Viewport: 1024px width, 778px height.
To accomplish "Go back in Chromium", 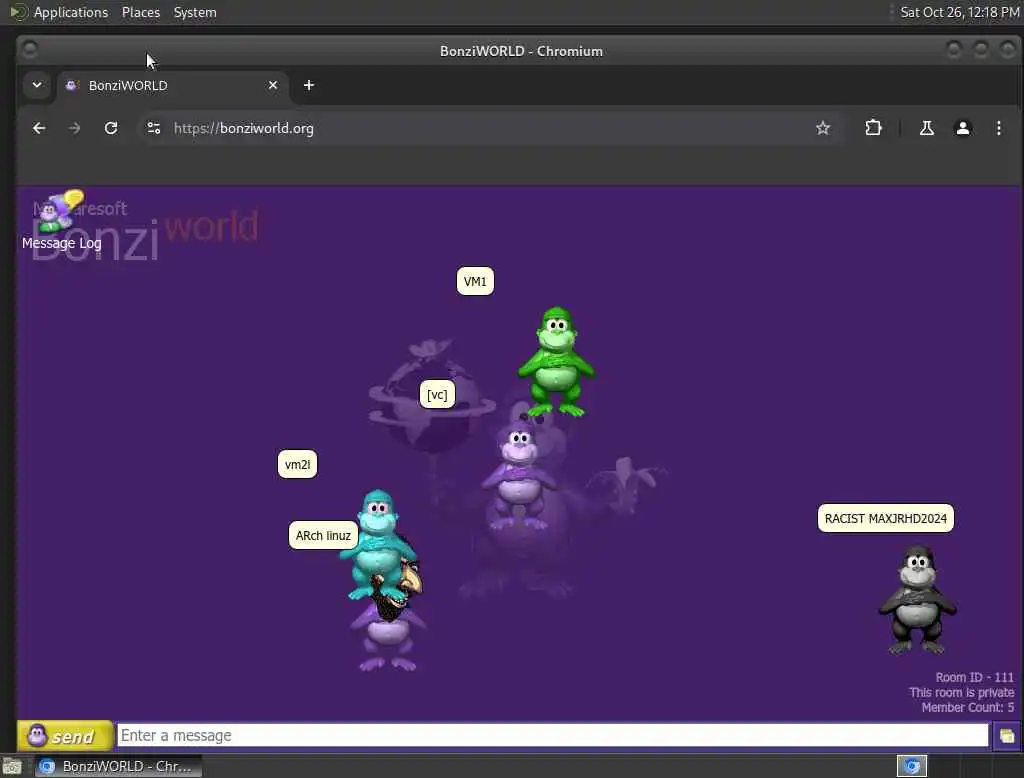I will point(39,128).
